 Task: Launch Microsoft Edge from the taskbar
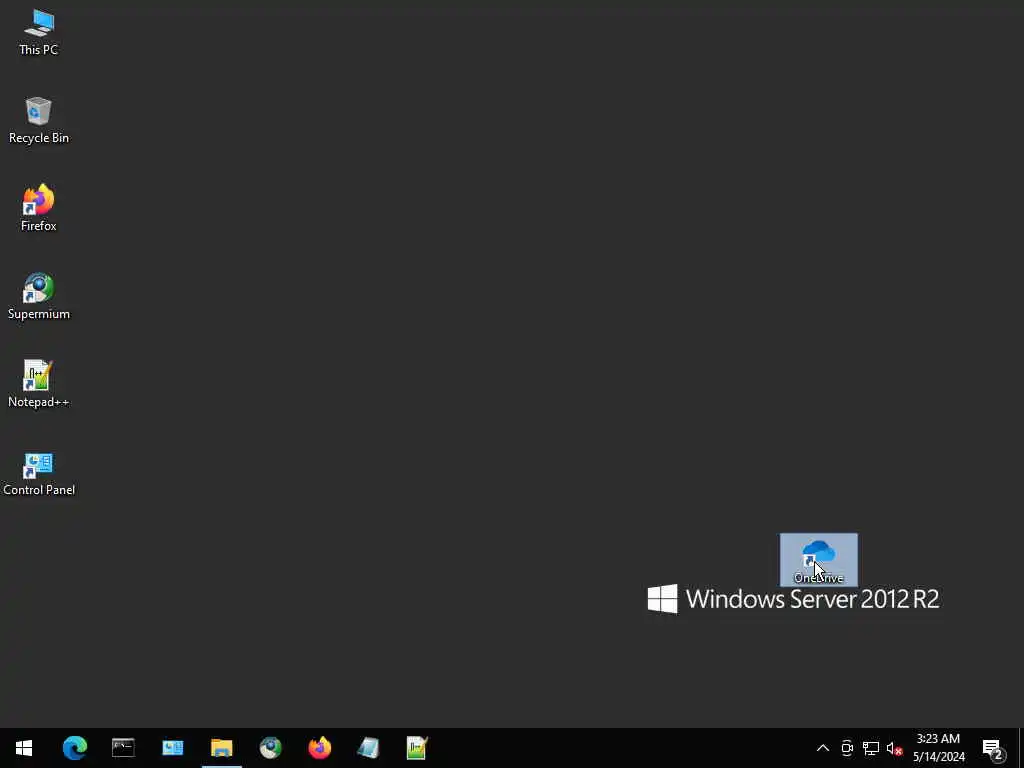tap(74, 748)
